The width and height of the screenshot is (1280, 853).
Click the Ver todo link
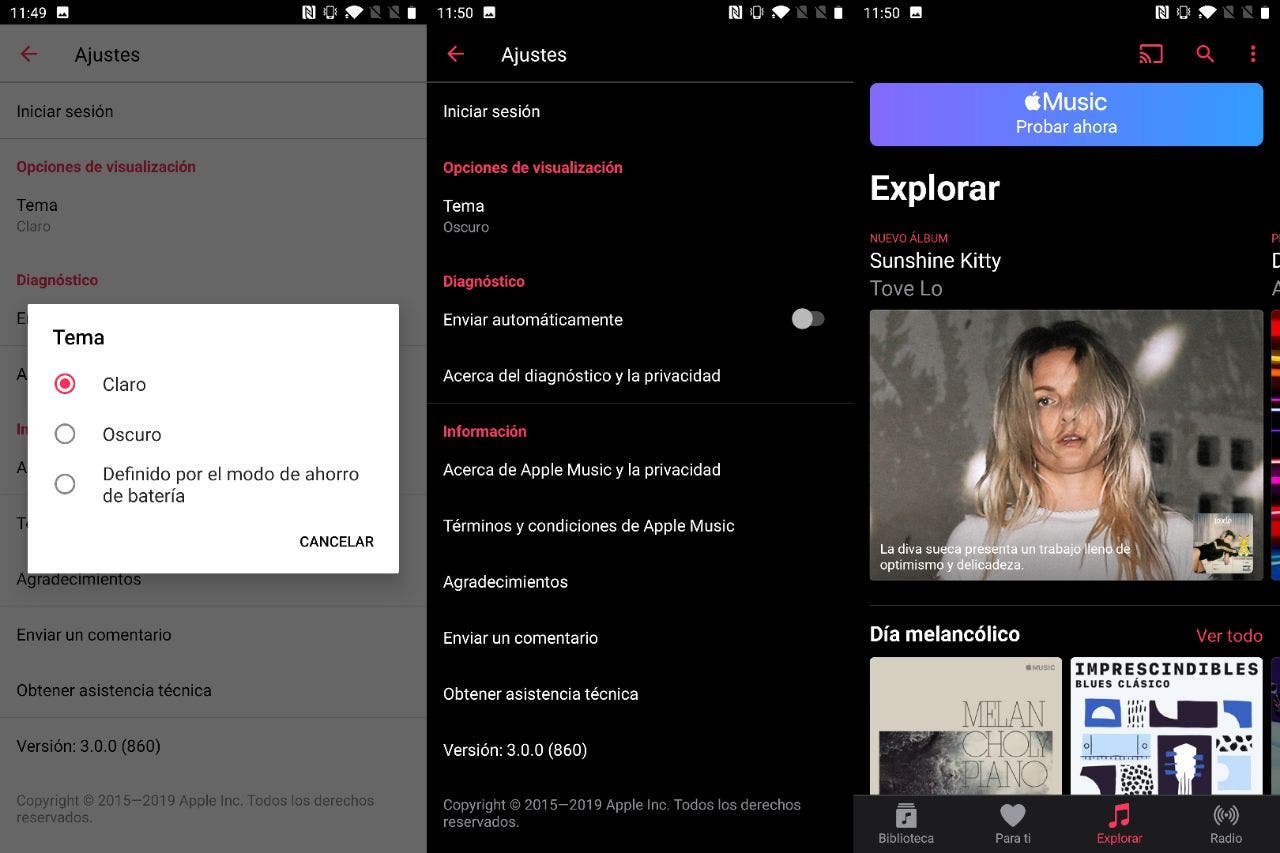(x=1229, y=636)
